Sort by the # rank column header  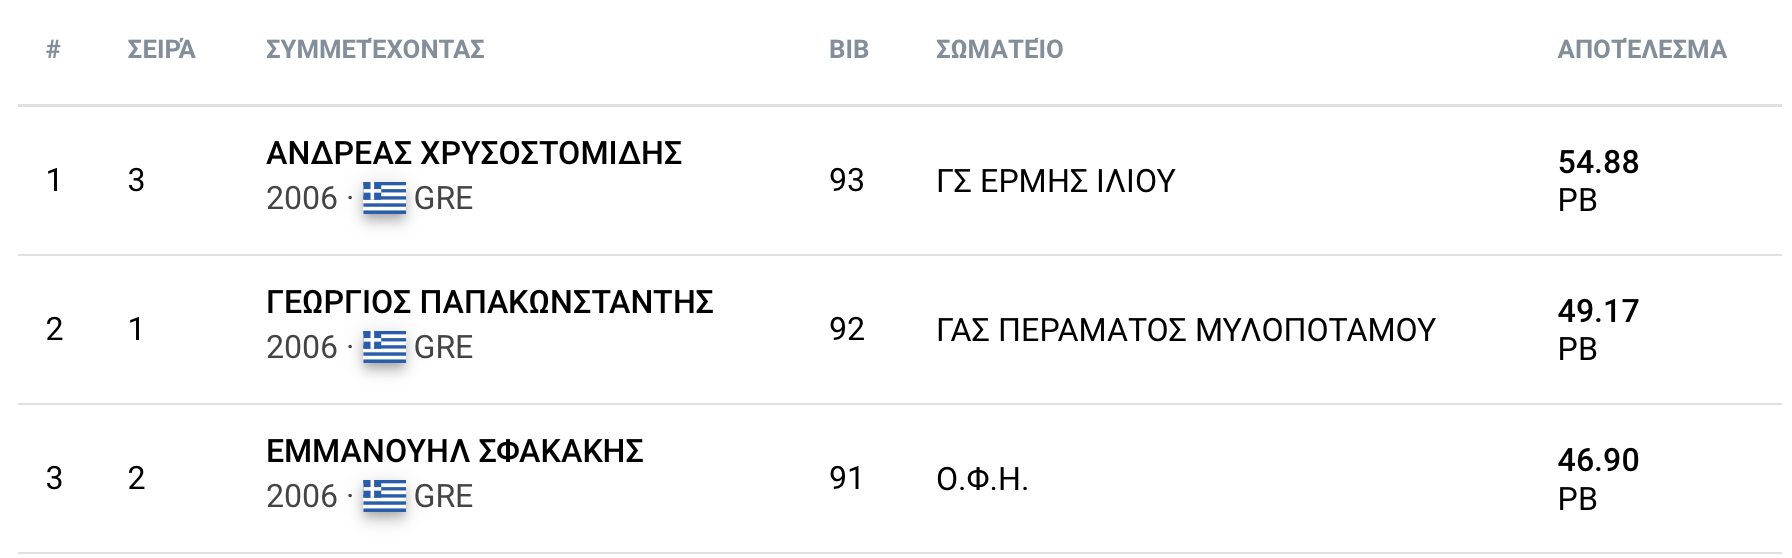[x=54, y=49]
